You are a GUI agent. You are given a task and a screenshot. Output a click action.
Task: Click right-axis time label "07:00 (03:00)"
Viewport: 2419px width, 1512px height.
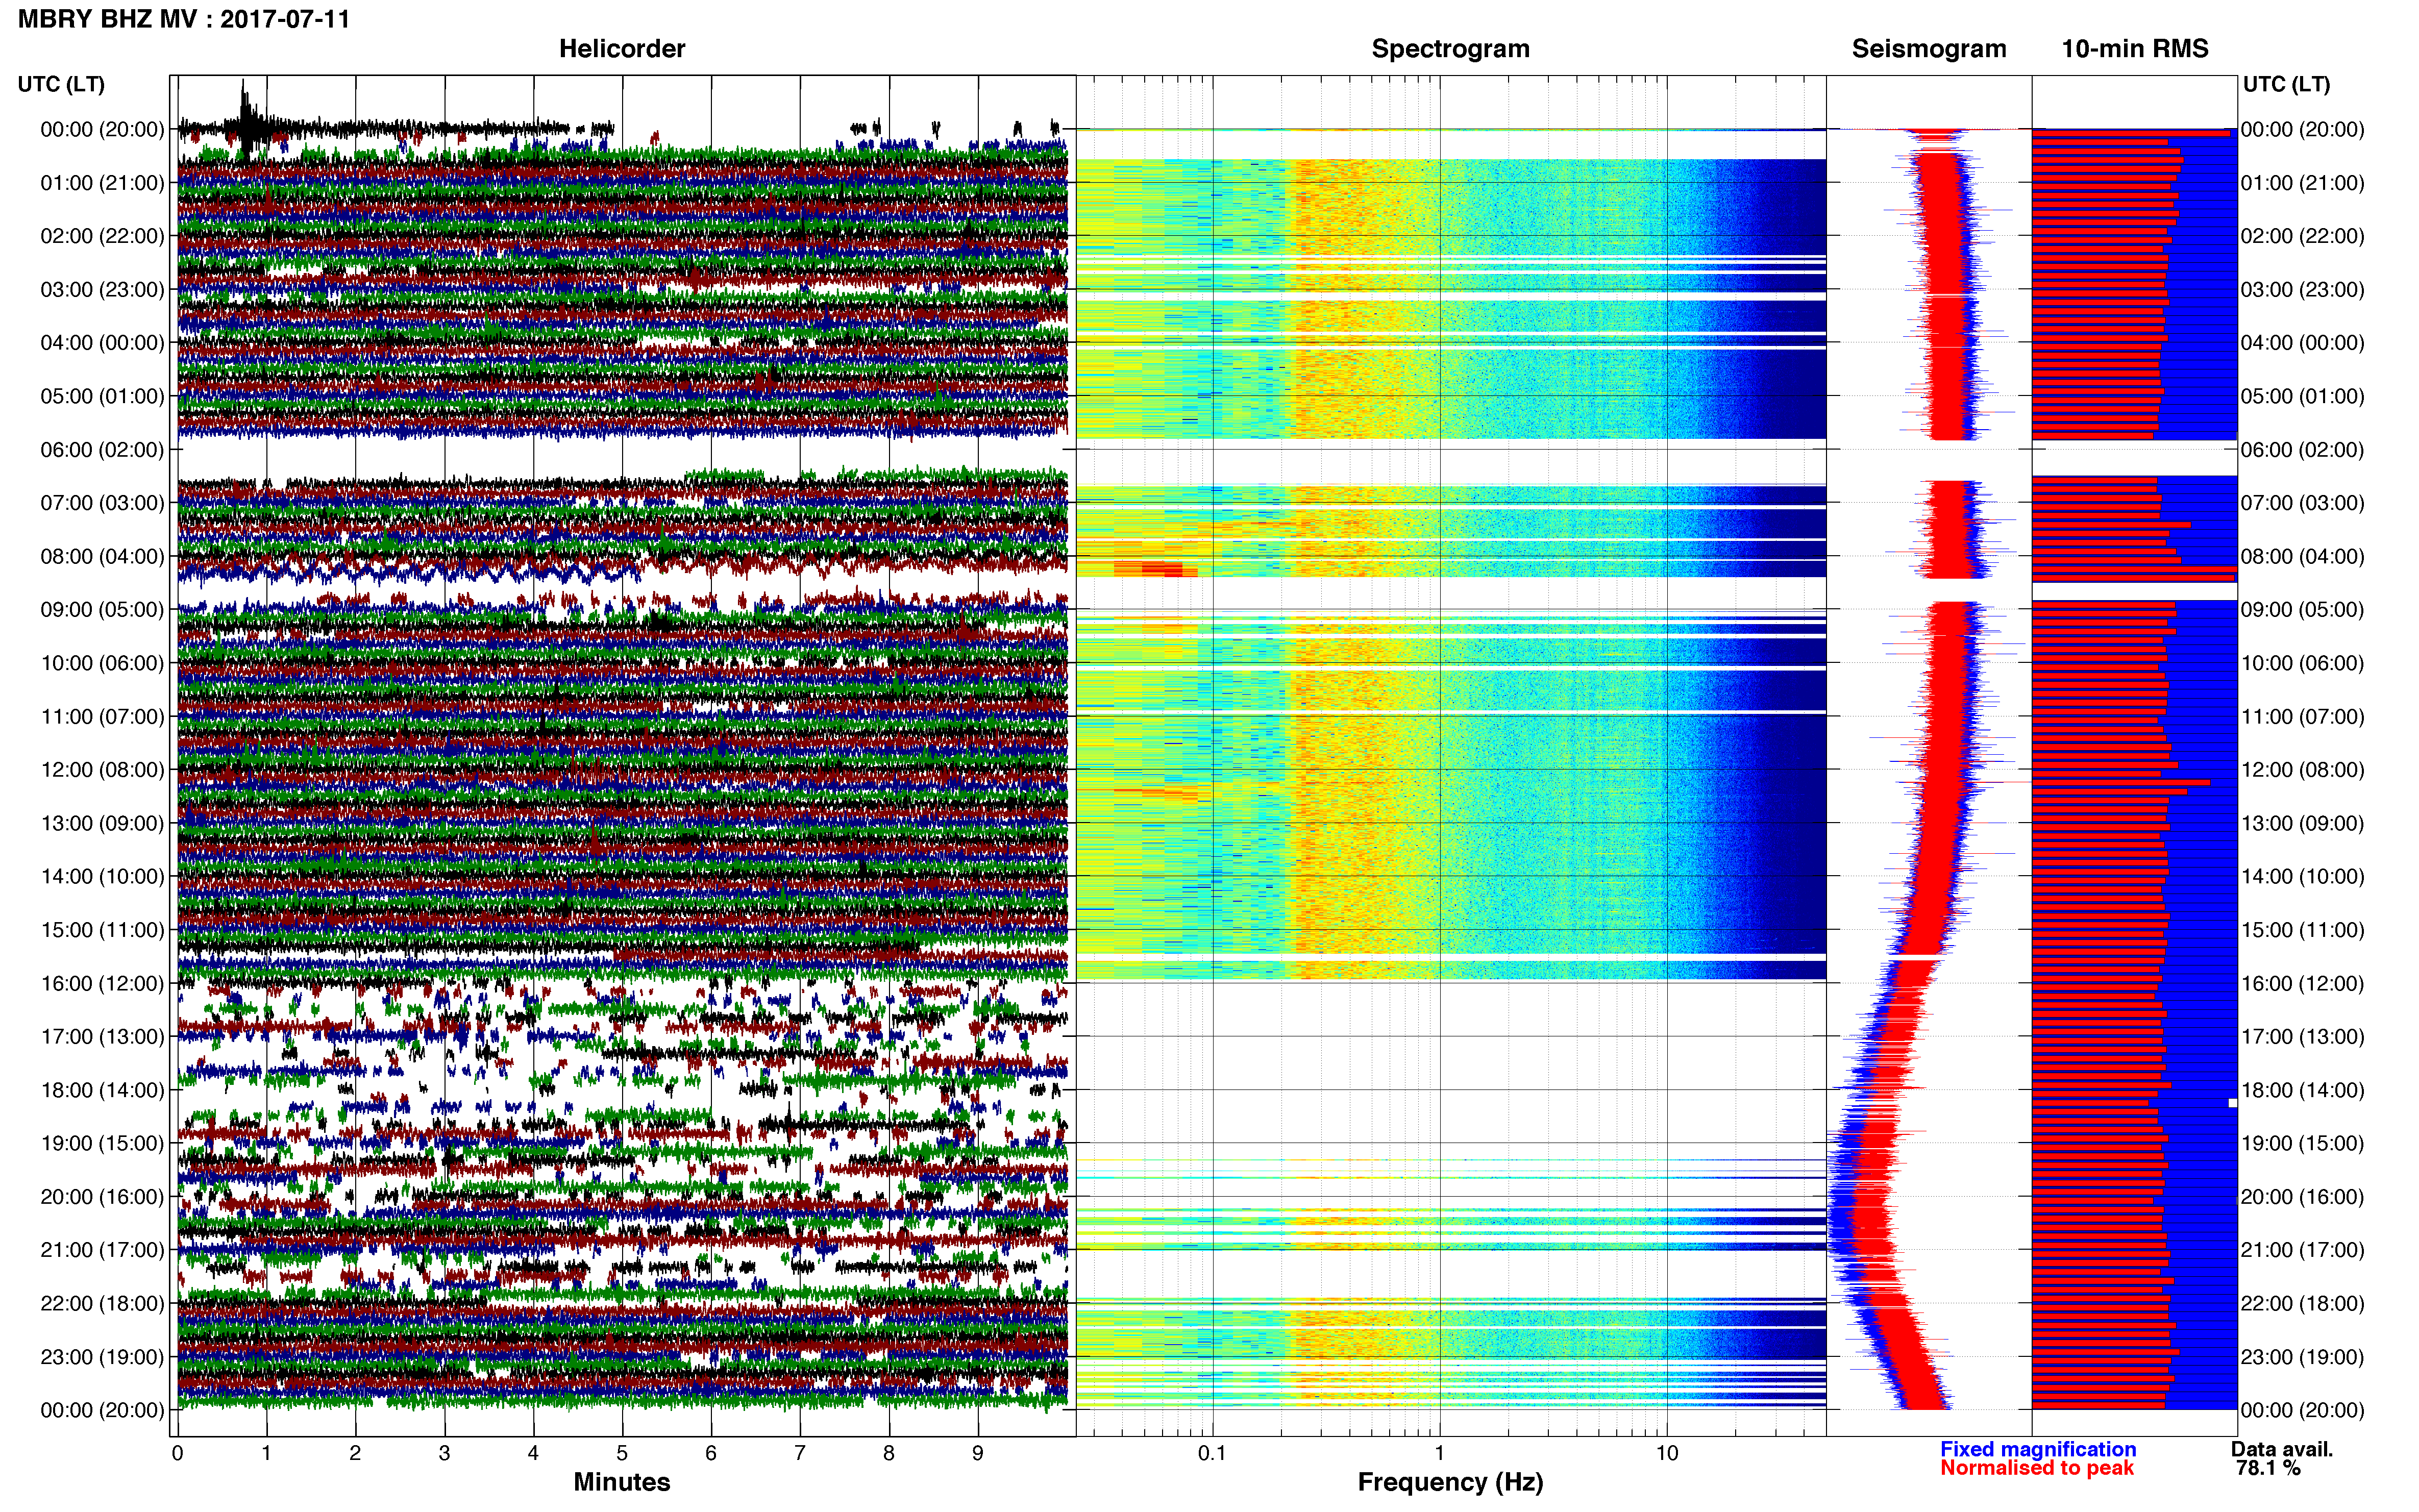click(x=2303, y=503)
